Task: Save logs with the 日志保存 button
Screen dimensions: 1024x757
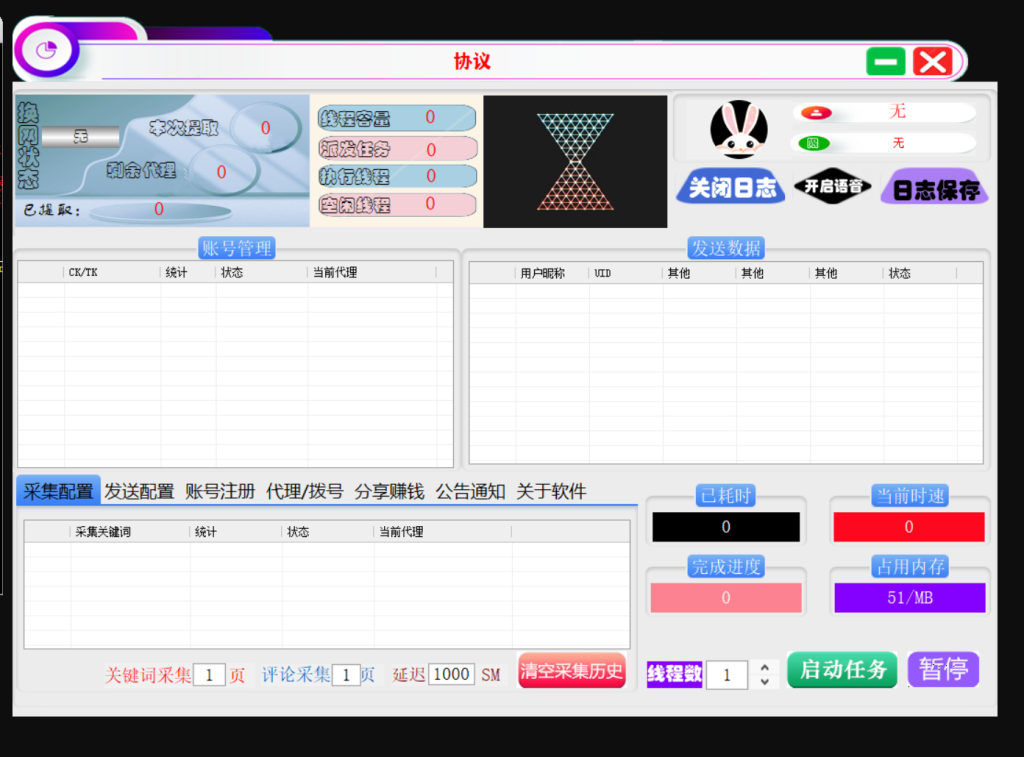Action: pos(935,189)
